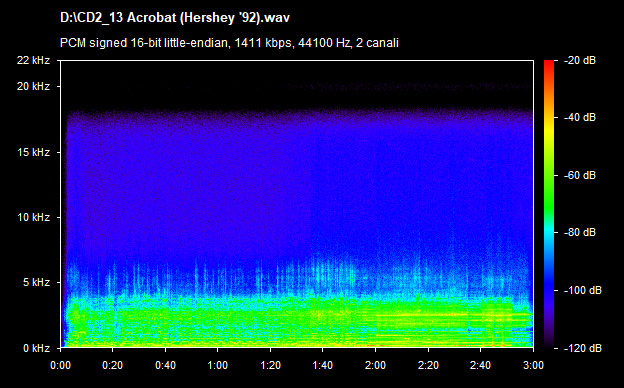
Task: Click the -80 dB scale label
Action: point(580,232)
